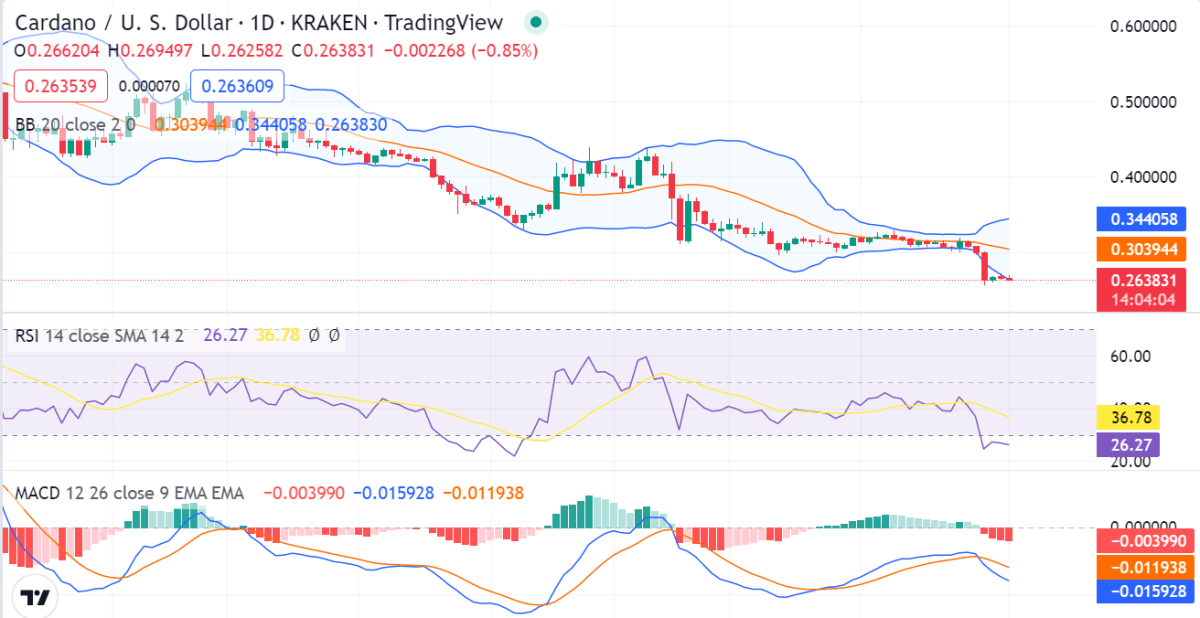1200x618 pixels.
Task: Click the MACD 12 26 close 9 EMA EMA label
Action: tap(129, 493)
